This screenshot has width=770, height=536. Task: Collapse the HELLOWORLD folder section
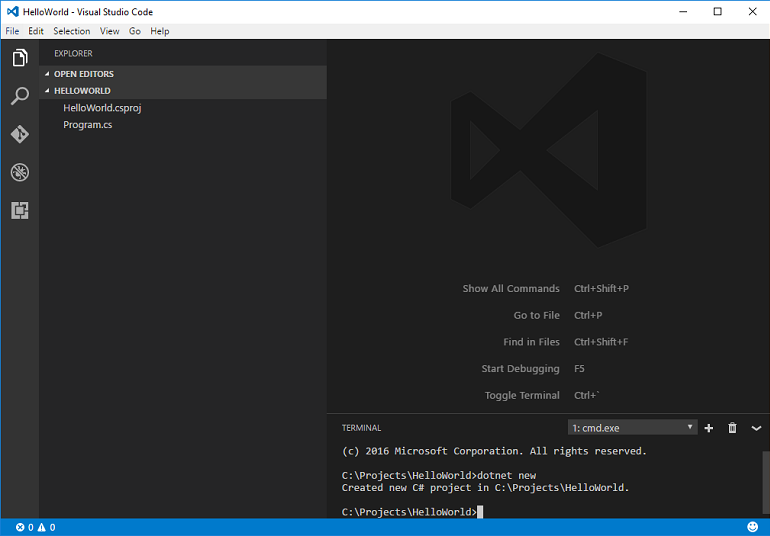pos(183,90)
